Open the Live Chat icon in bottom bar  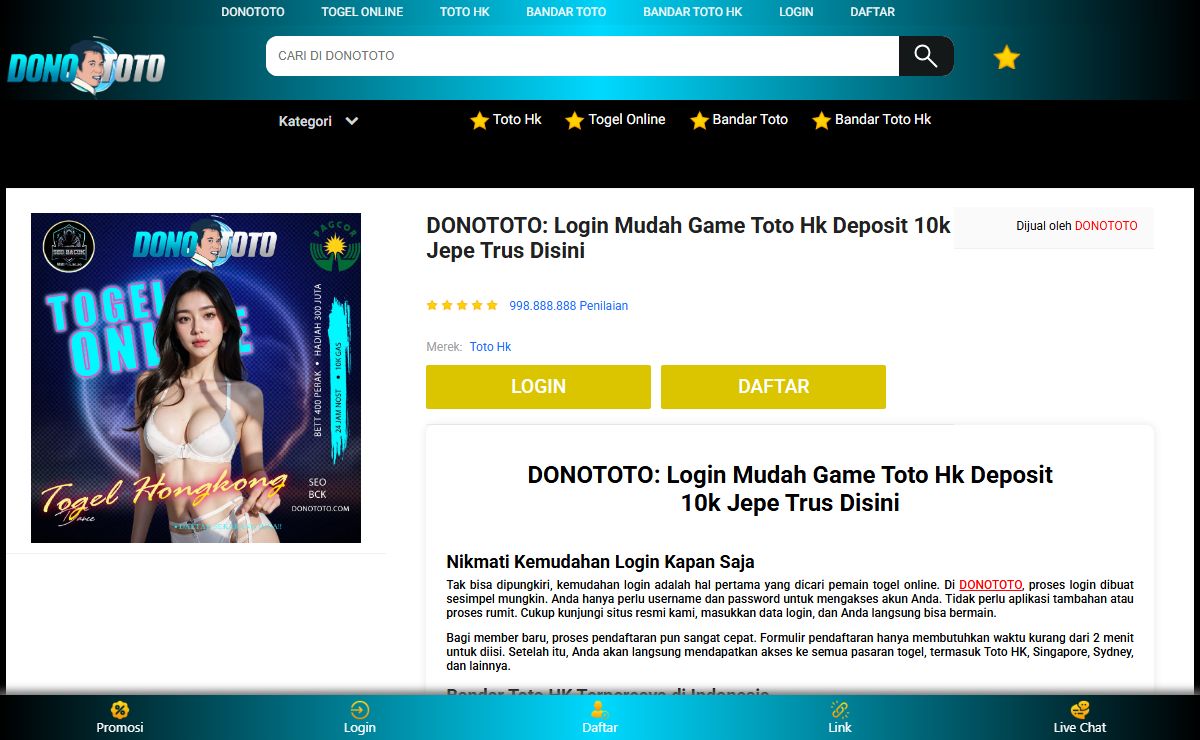1080,710
